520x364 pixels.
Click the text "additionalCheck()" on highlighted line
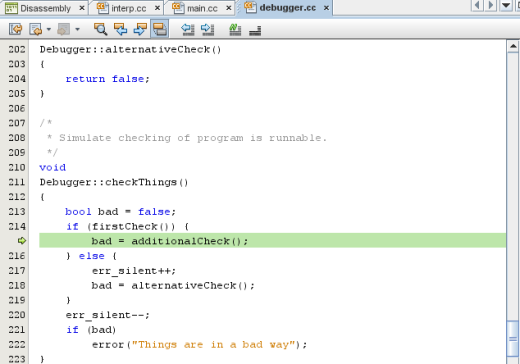(x=186, y=241)
